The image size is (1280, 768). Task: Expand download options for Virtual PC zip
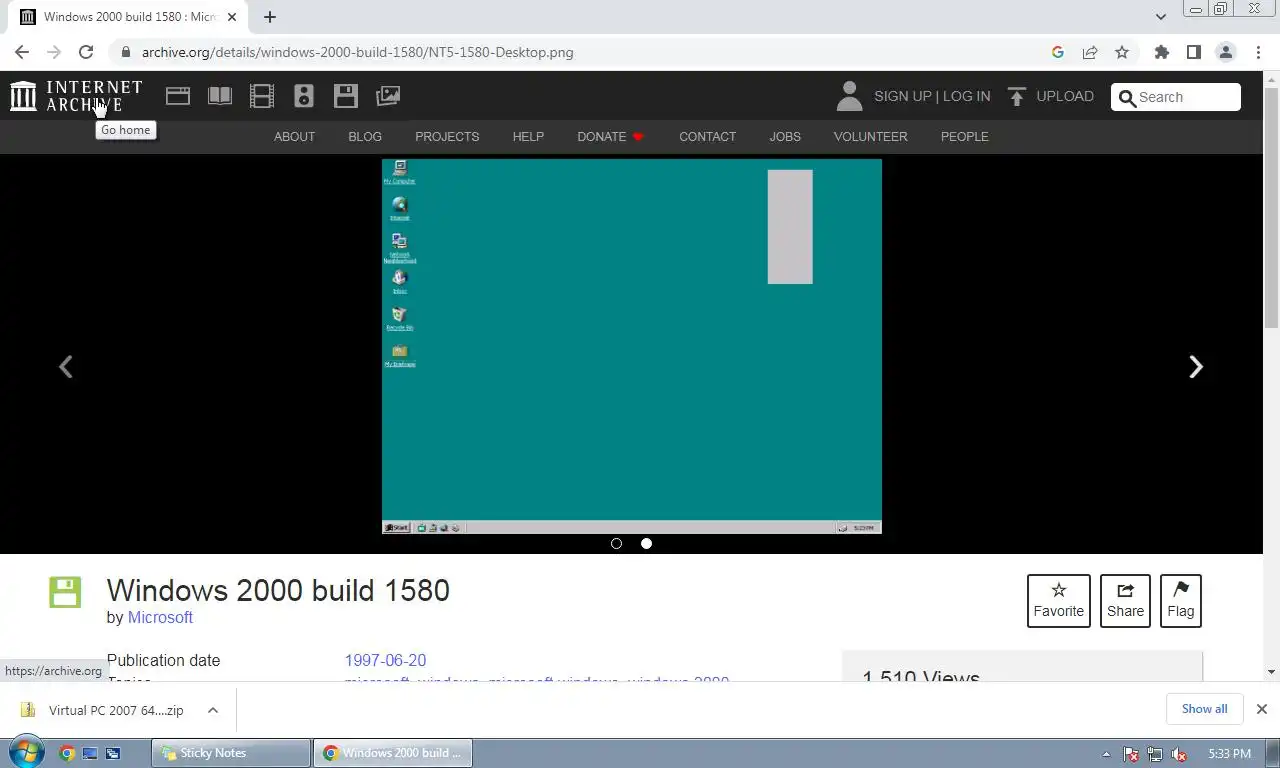coord(212,710)
